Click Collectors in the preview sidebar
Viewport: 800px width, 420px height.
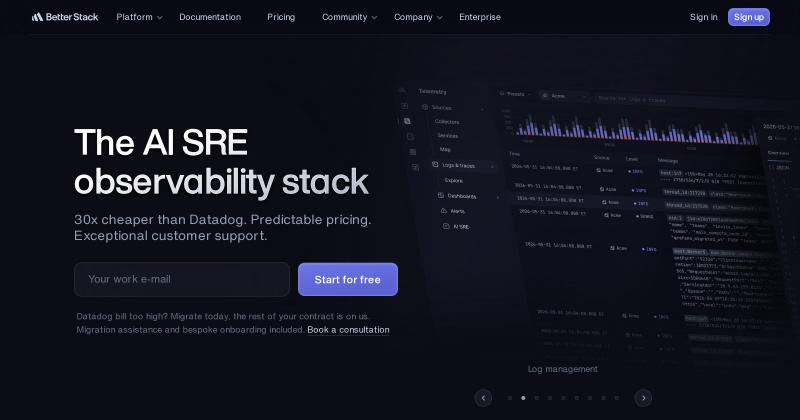[447, 121]
